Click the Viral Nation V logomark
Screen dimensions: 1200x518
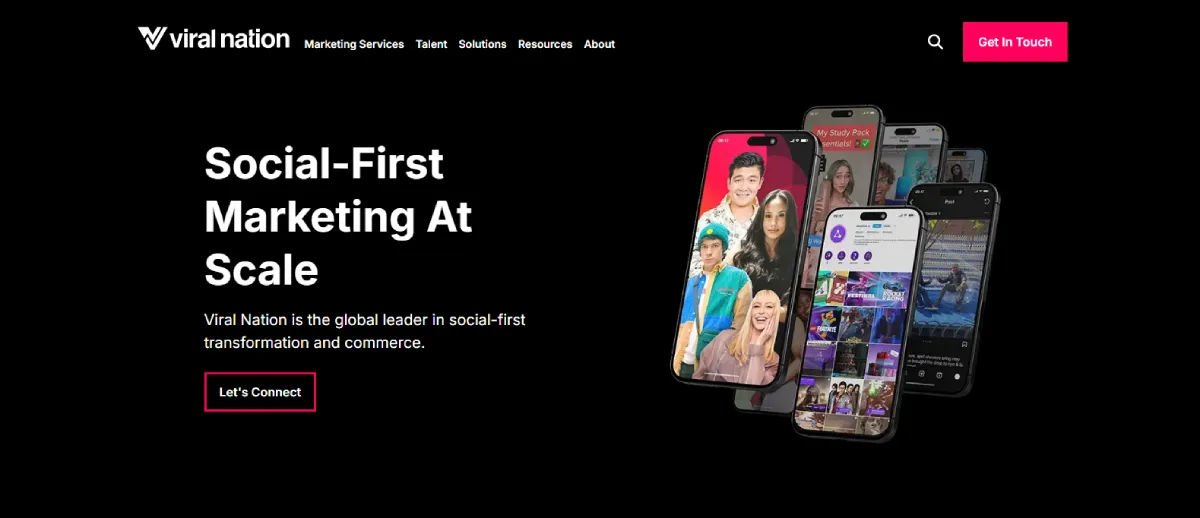point(153,38)
